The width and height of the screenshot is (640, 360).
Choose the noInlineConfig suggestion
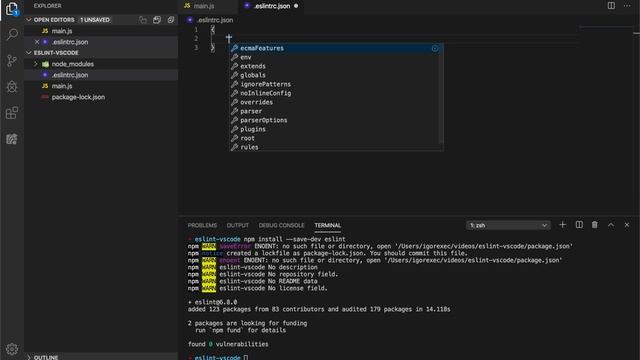(x=336, y=93)
